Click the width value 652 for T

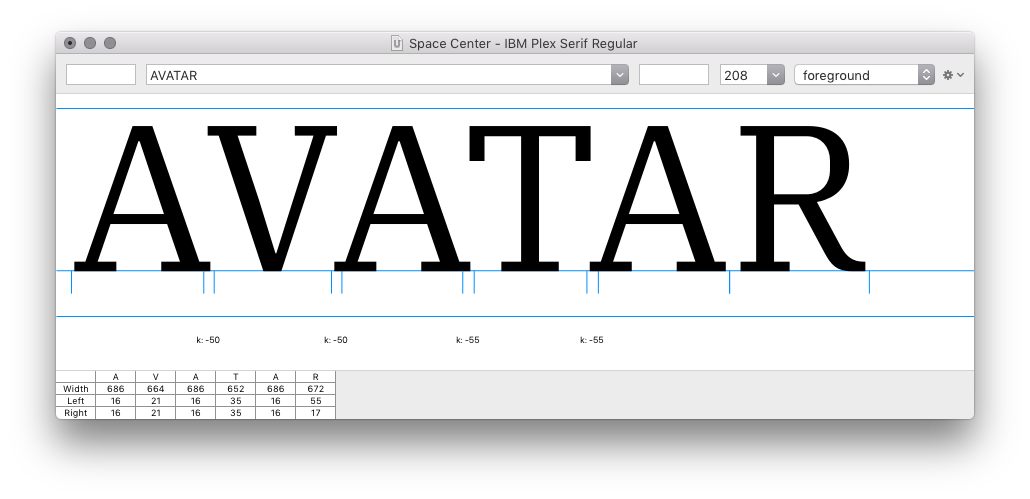236,389
